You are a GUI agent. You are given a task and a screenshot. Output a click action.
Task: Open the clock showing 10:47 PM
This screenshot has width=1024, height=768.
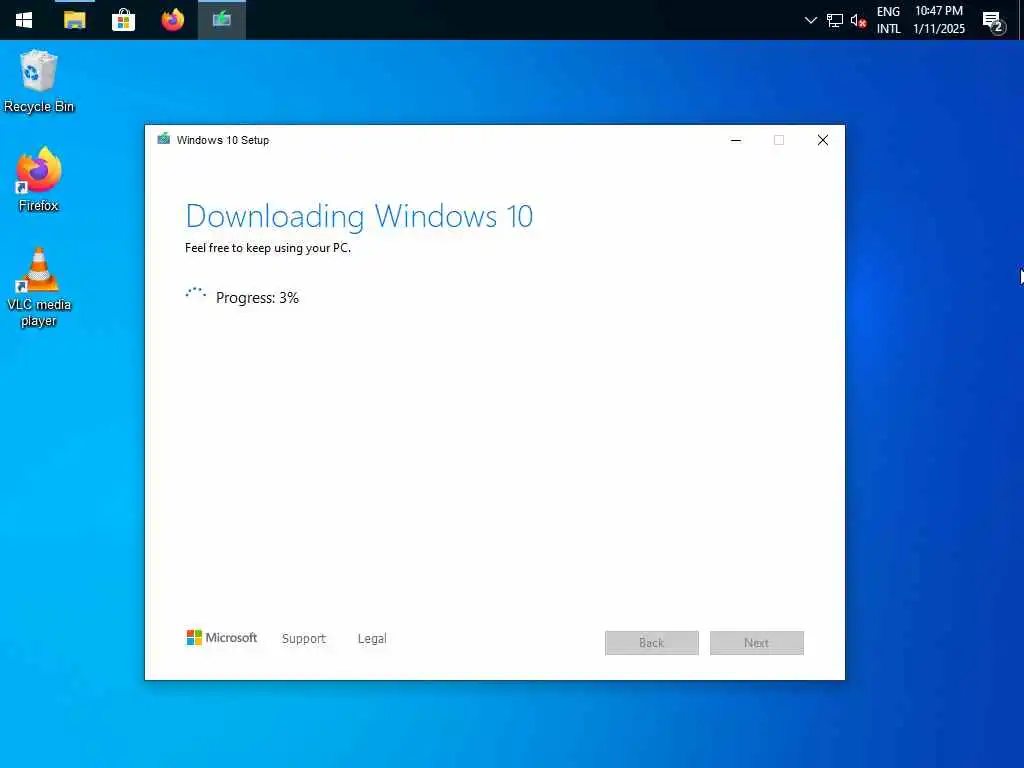[x=938, y=20]
